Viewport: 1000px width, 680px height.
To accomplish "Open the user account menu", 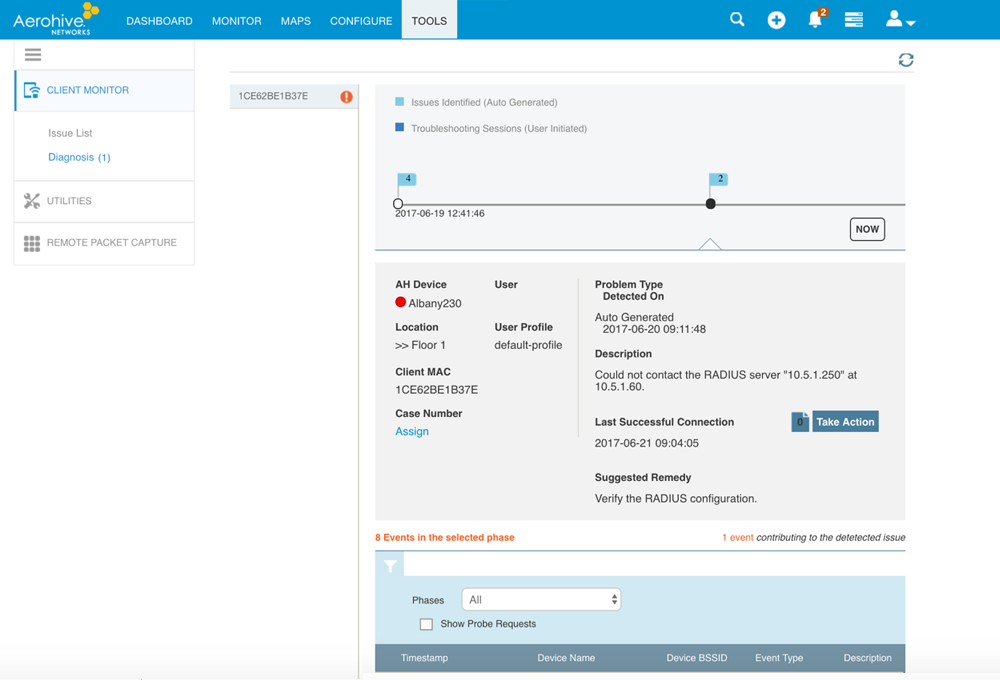I will (900, 20).
